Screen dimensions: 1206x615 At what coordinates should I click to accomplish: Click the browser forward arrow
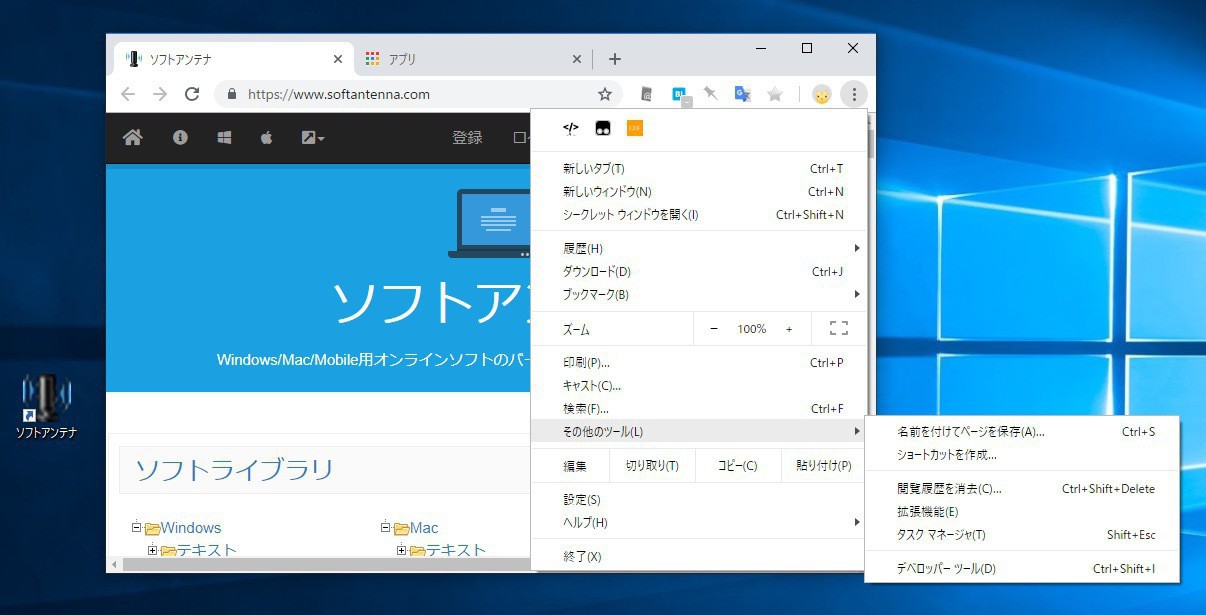coord(160,94)
